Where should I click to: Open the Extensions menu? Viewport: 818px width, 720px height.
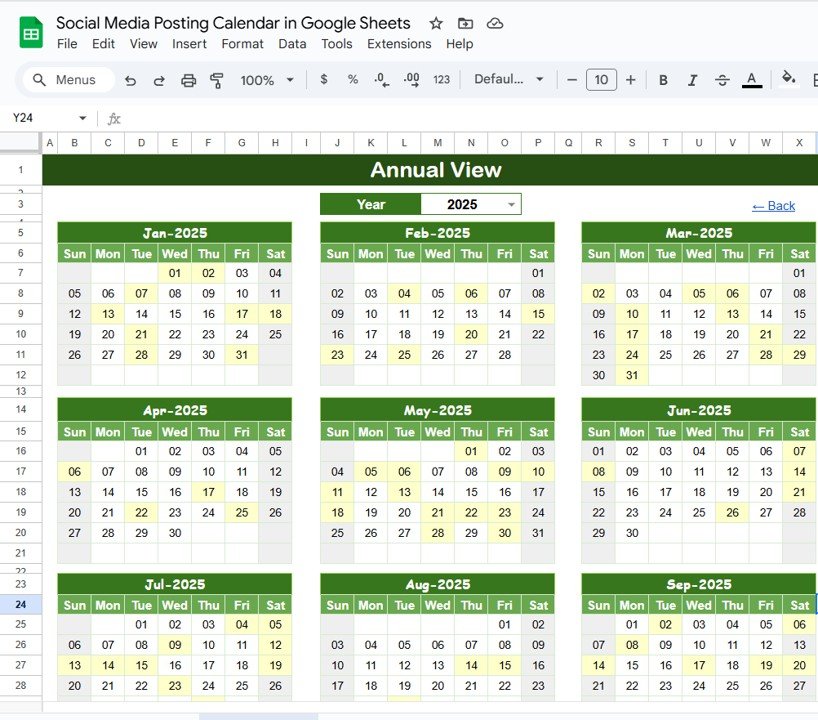coord(399,44)
